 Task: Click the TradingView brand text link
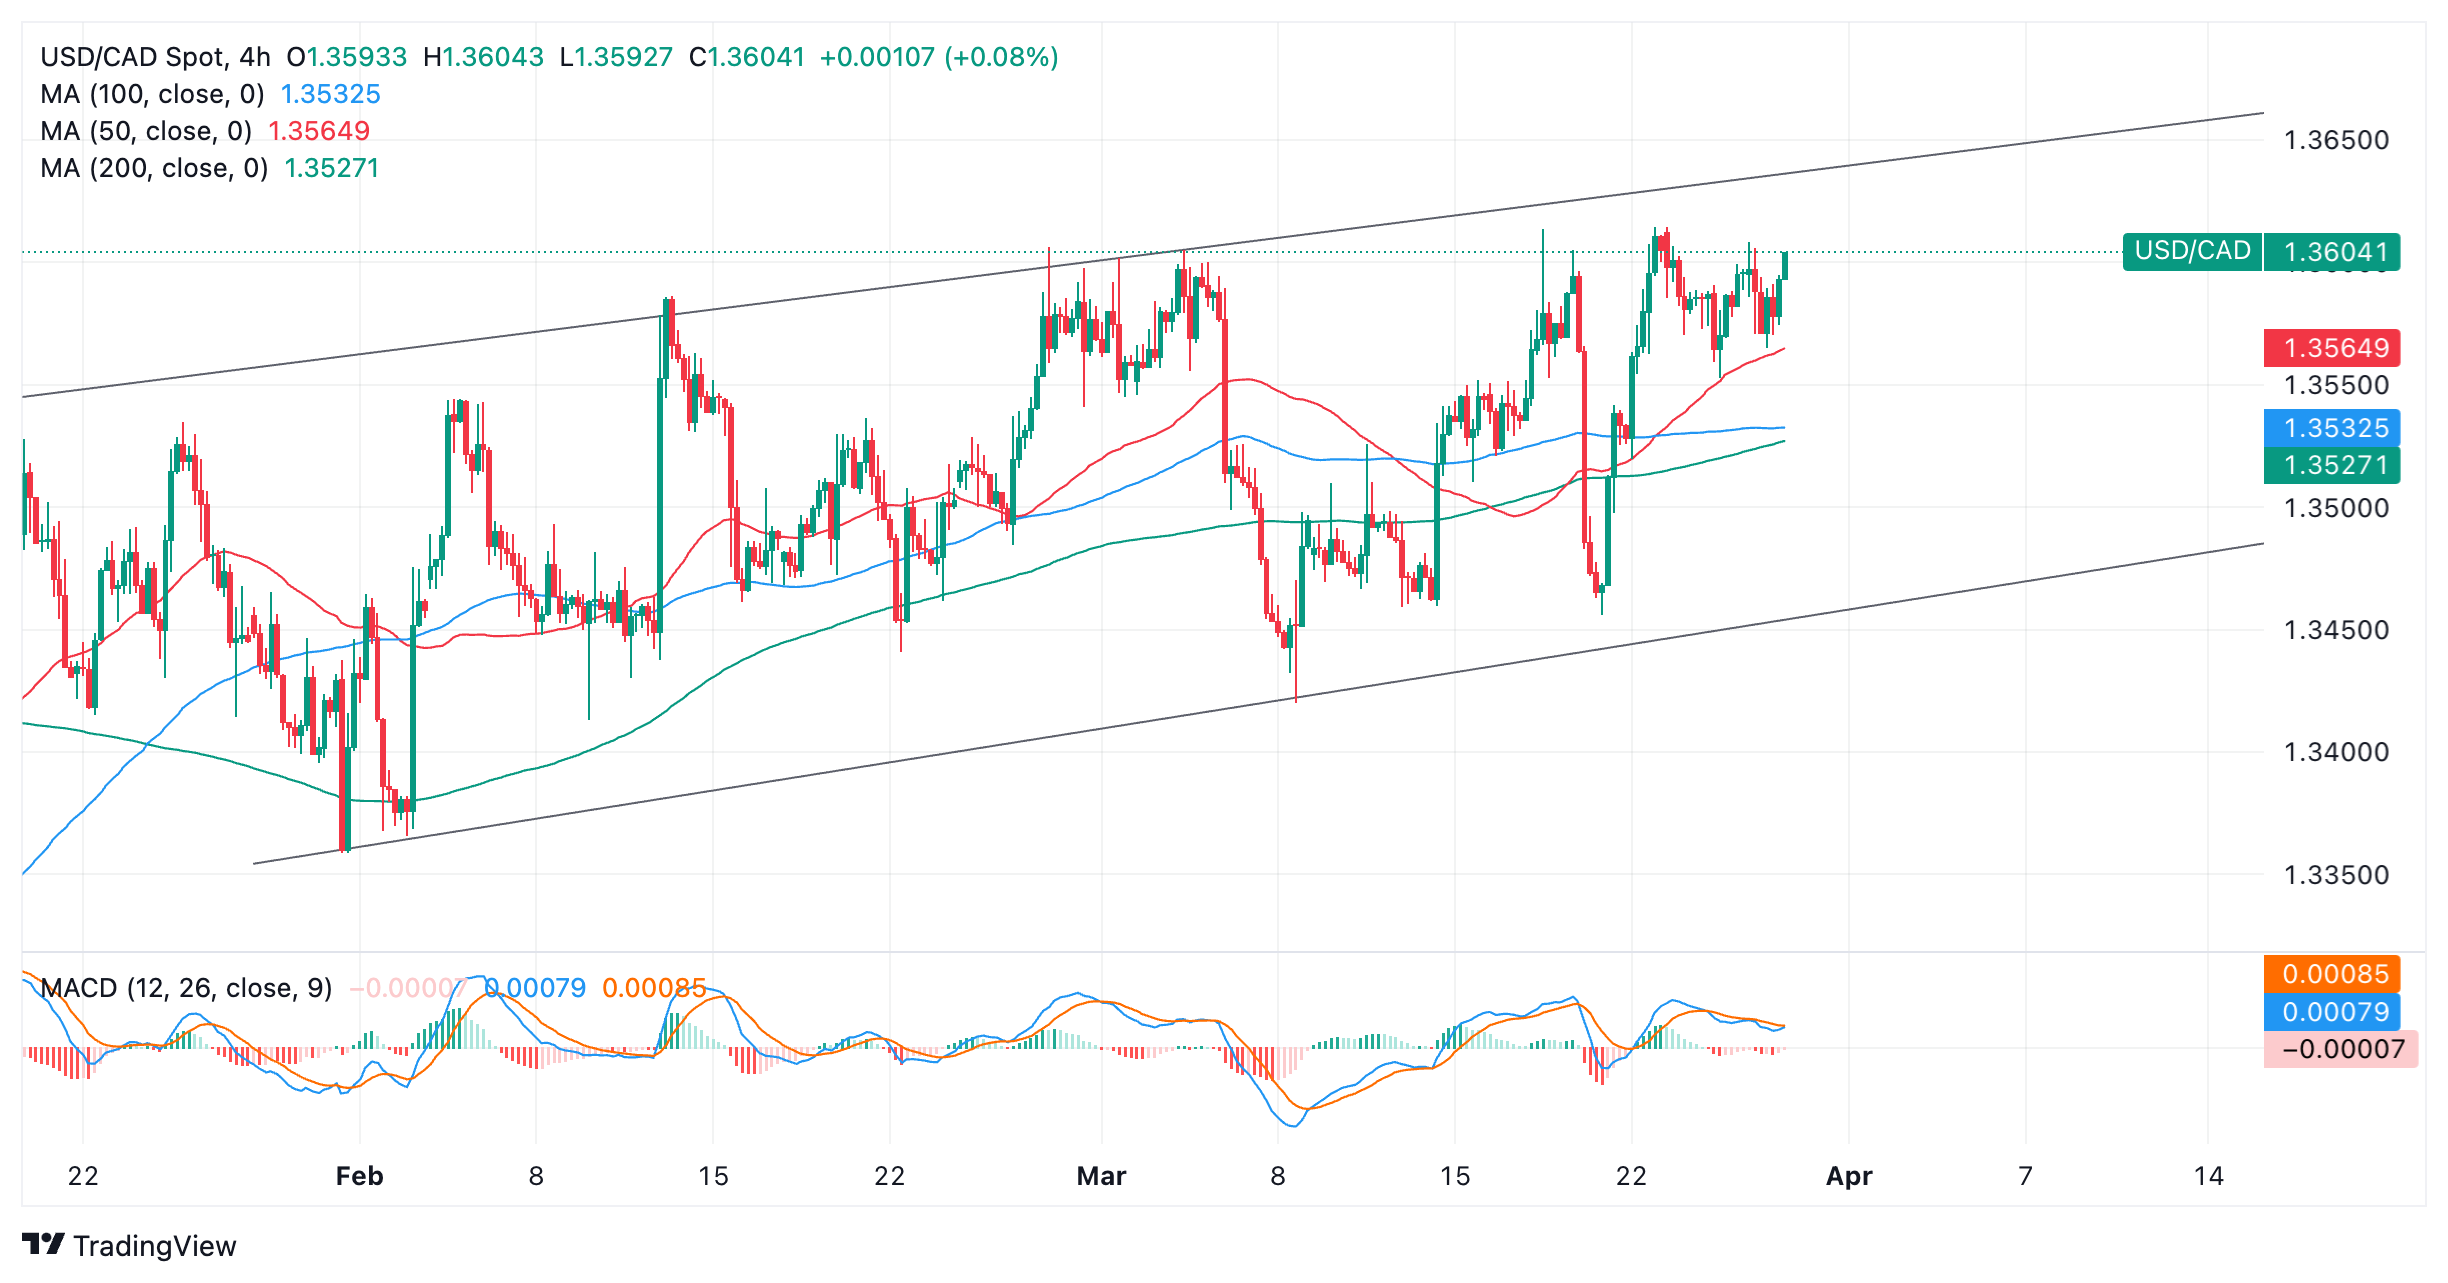pyautogui.click(x=154, y=1246)
